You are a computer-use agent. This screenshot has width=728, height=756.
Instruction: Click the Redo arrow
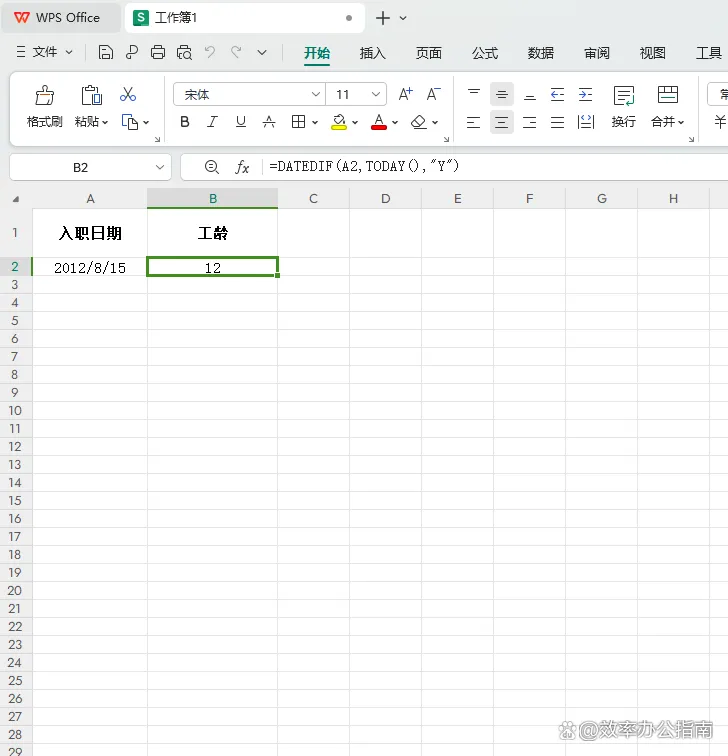point(236,52)
